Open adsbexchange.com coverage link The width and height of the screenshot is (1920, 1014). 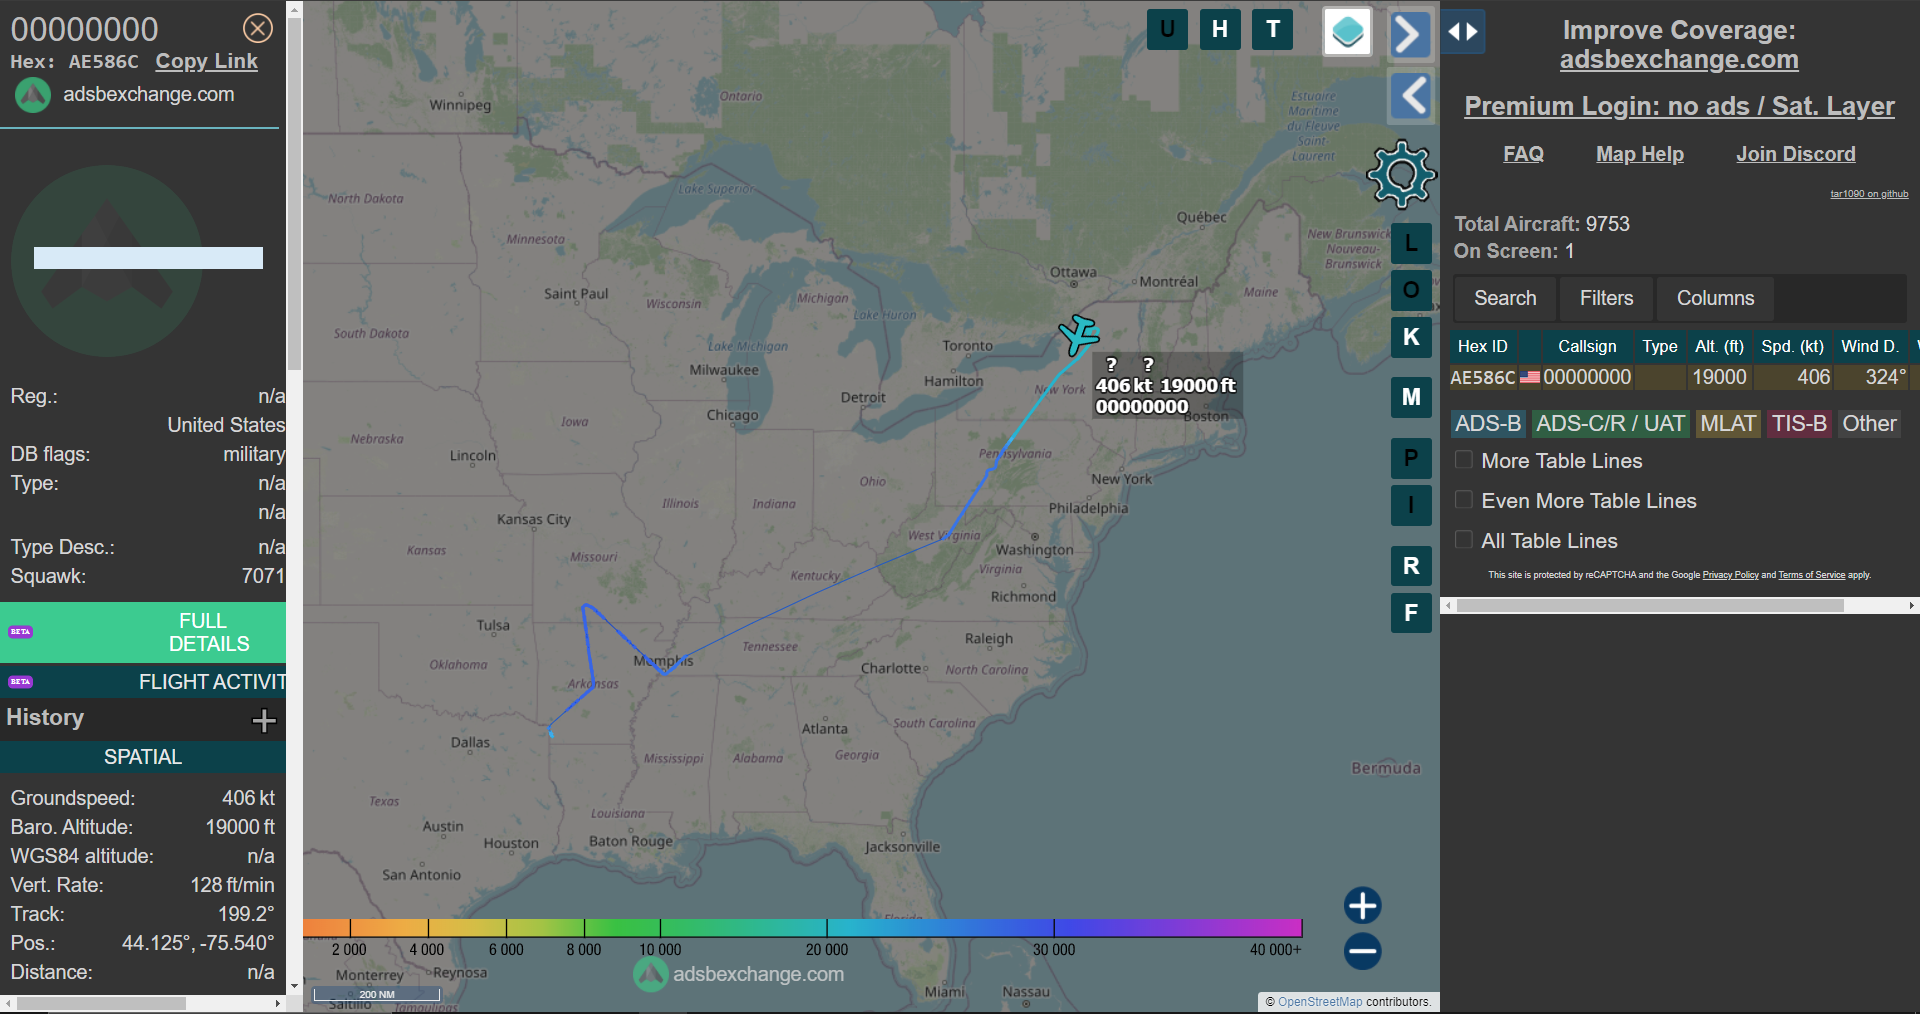(1679, 60)
